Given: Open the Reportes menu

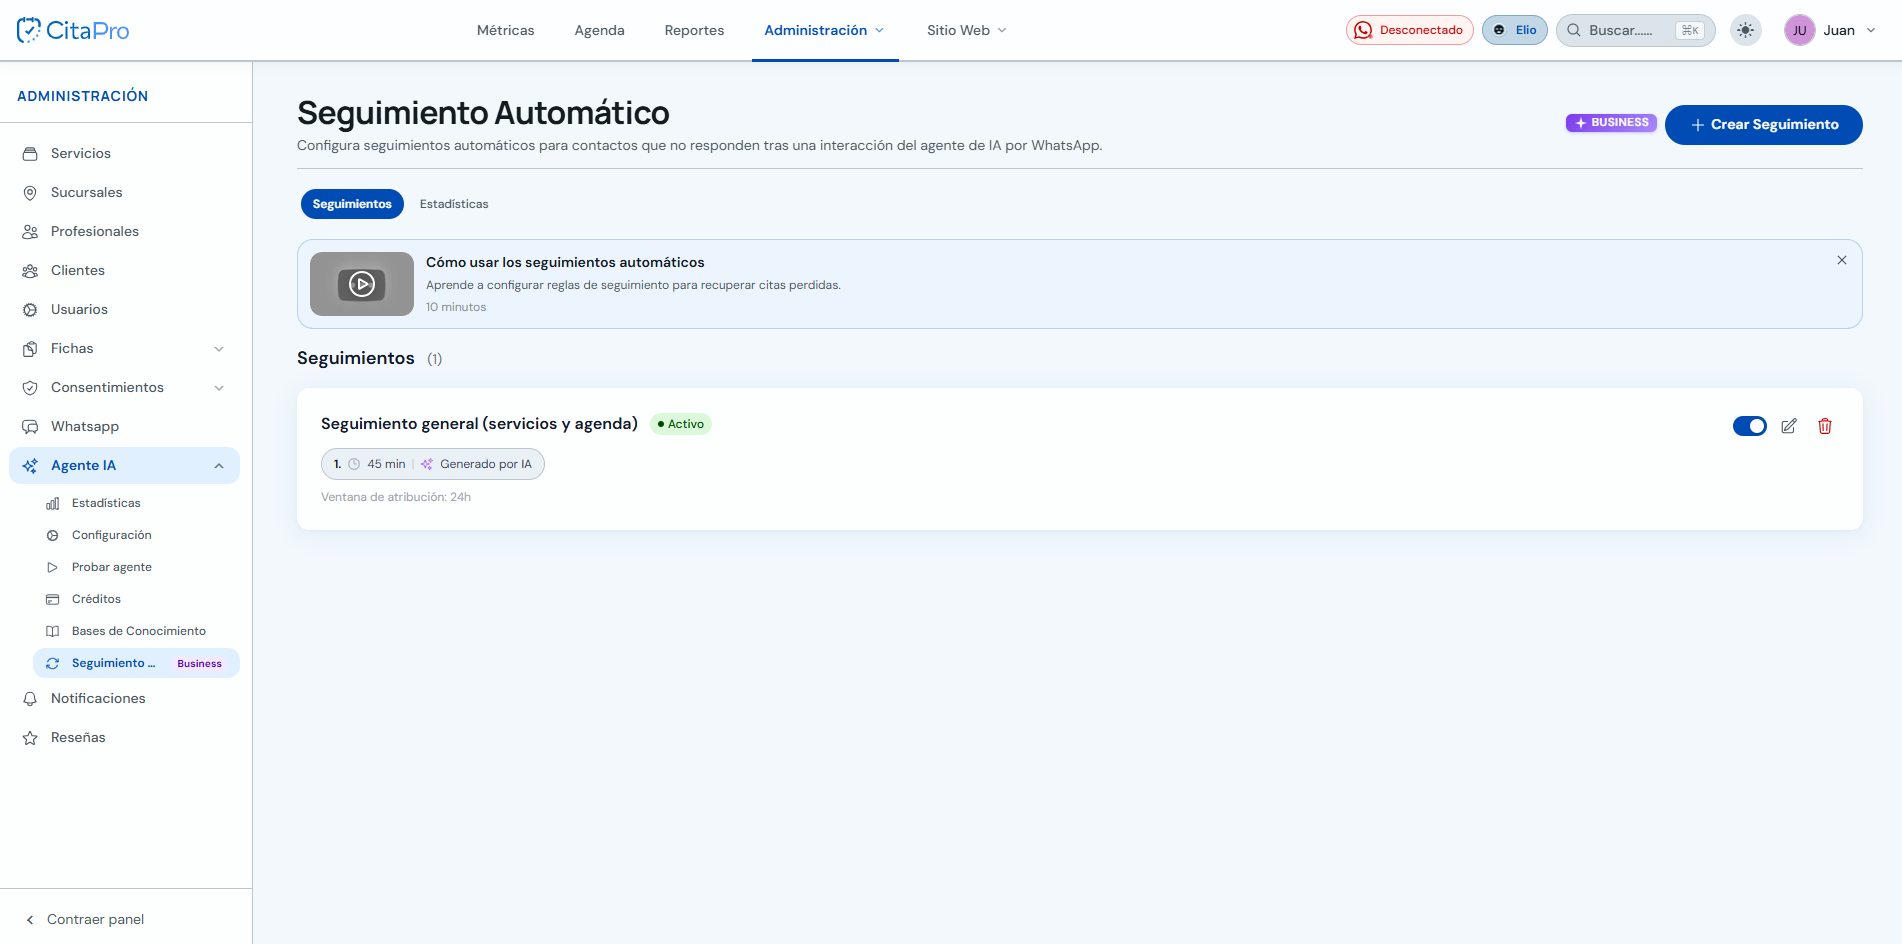Looking at the screenshot, I should pyautogui.click(x=694, y=30).
